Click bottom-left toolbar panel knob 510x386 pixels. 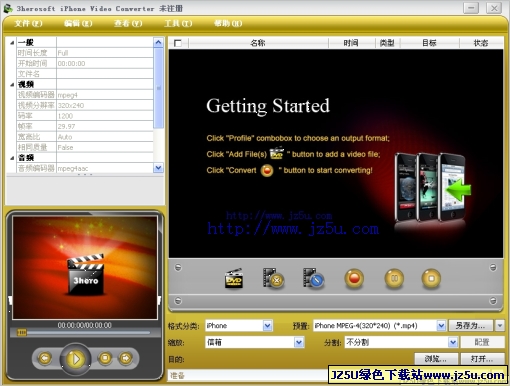pyautogui.click(x=178, y=301)
